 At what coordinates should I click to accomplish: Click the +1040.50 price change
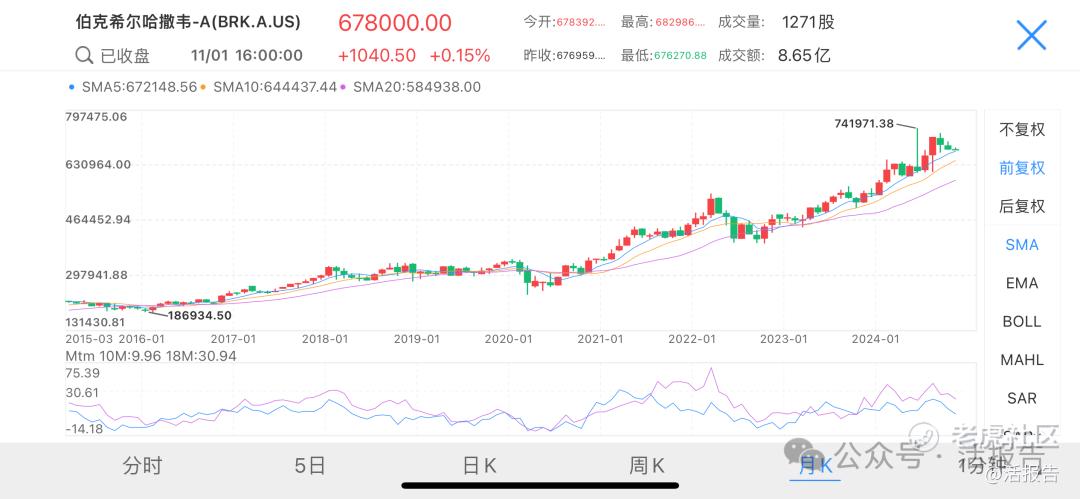pos(377,56)
